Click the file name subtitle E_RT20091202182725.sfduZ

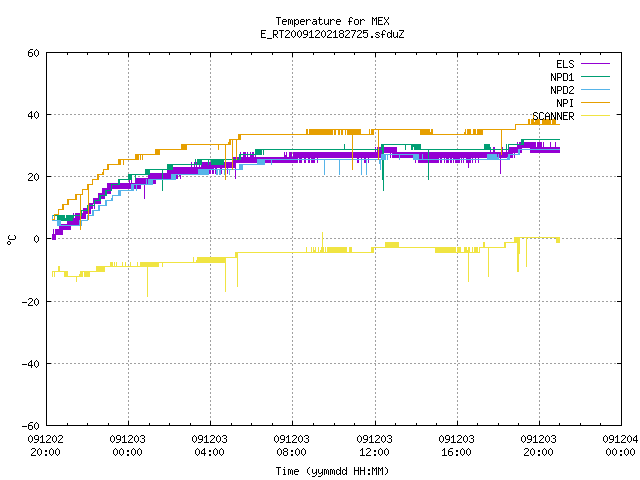[x=332, y=34]
